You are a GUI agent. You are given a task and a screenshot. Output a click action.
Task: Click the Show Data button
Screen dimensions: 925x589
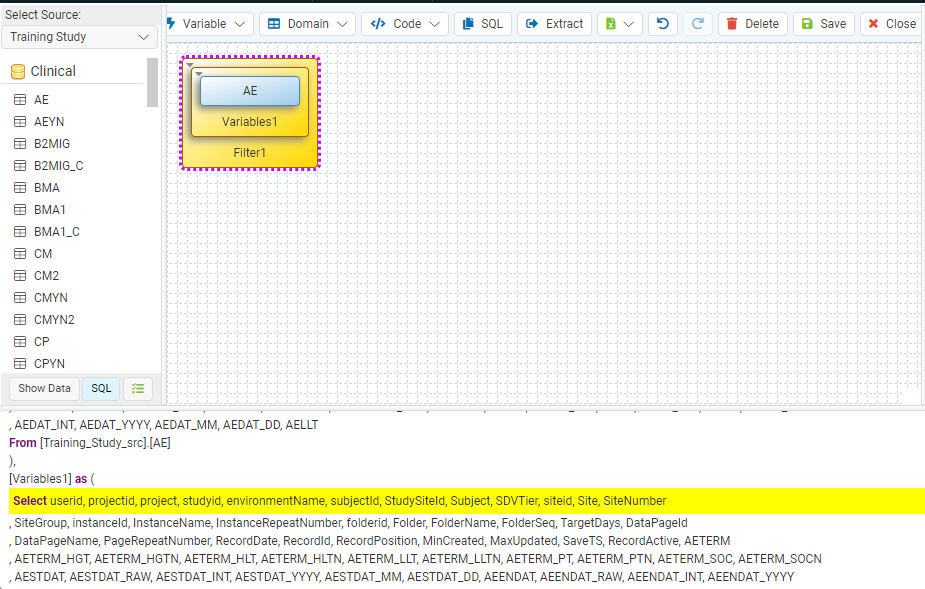pyautogui.click(x=44, y=388)
